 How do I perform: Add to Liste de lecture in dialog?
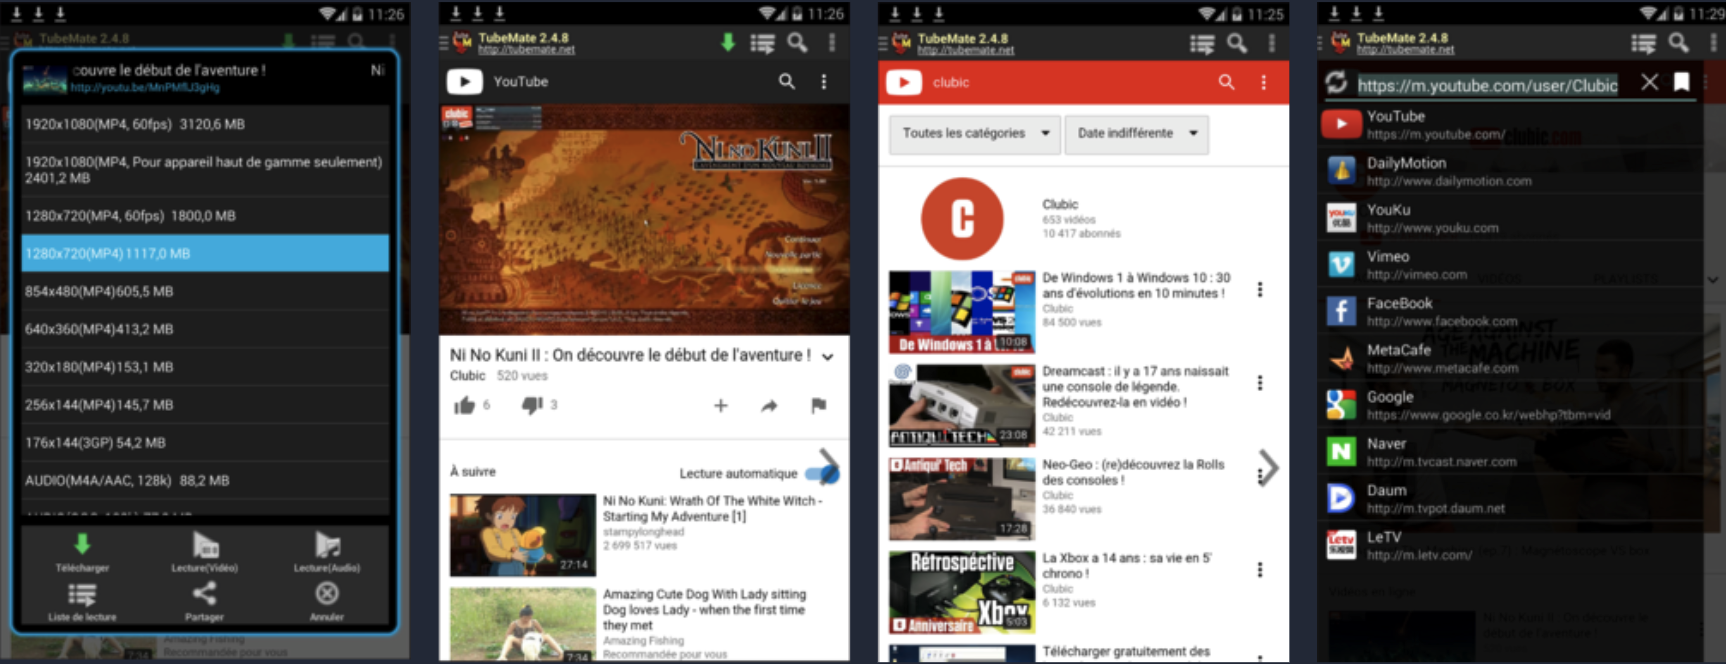tap(82, 601)
